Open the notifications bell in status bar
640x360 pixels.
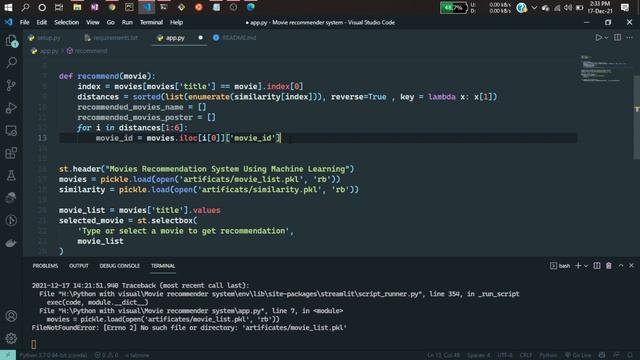point(630,355)
